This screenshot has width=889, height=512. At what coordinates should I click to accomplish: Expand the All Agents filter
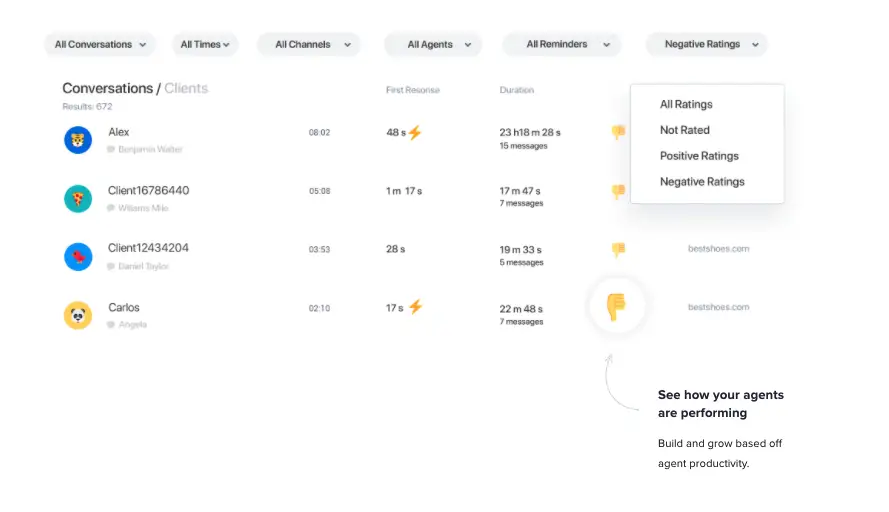433,45
